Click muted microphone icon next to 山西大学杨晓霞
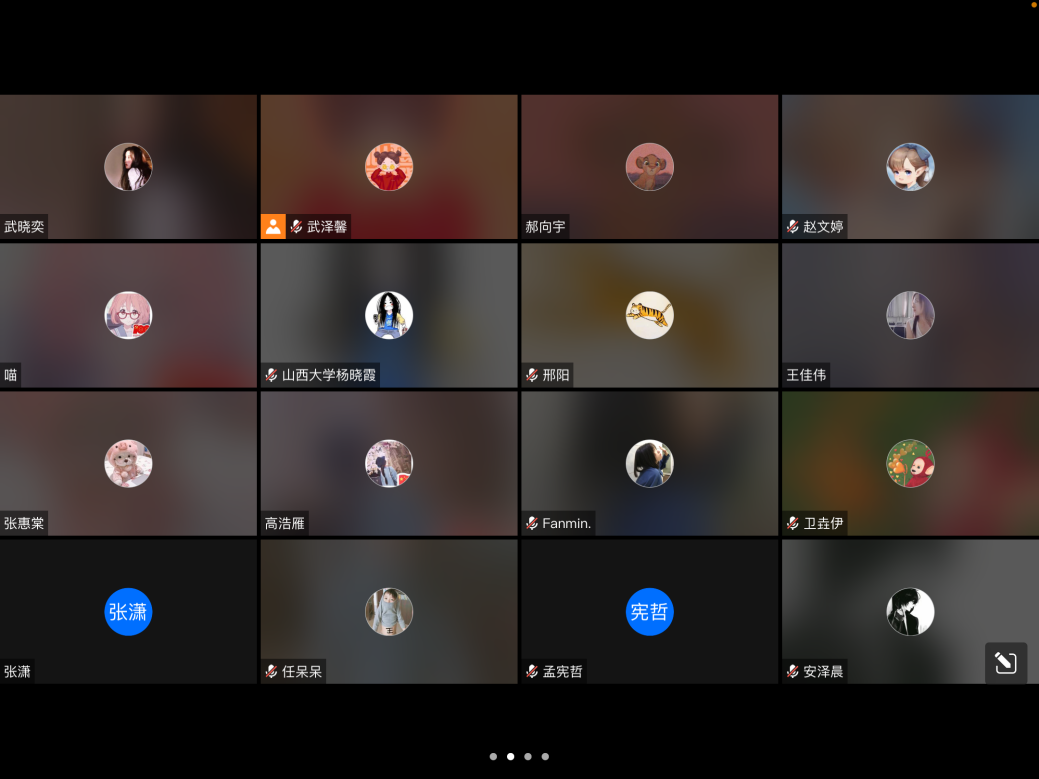Viewport: 1039px width, 779px height. (x=271, y=375)
